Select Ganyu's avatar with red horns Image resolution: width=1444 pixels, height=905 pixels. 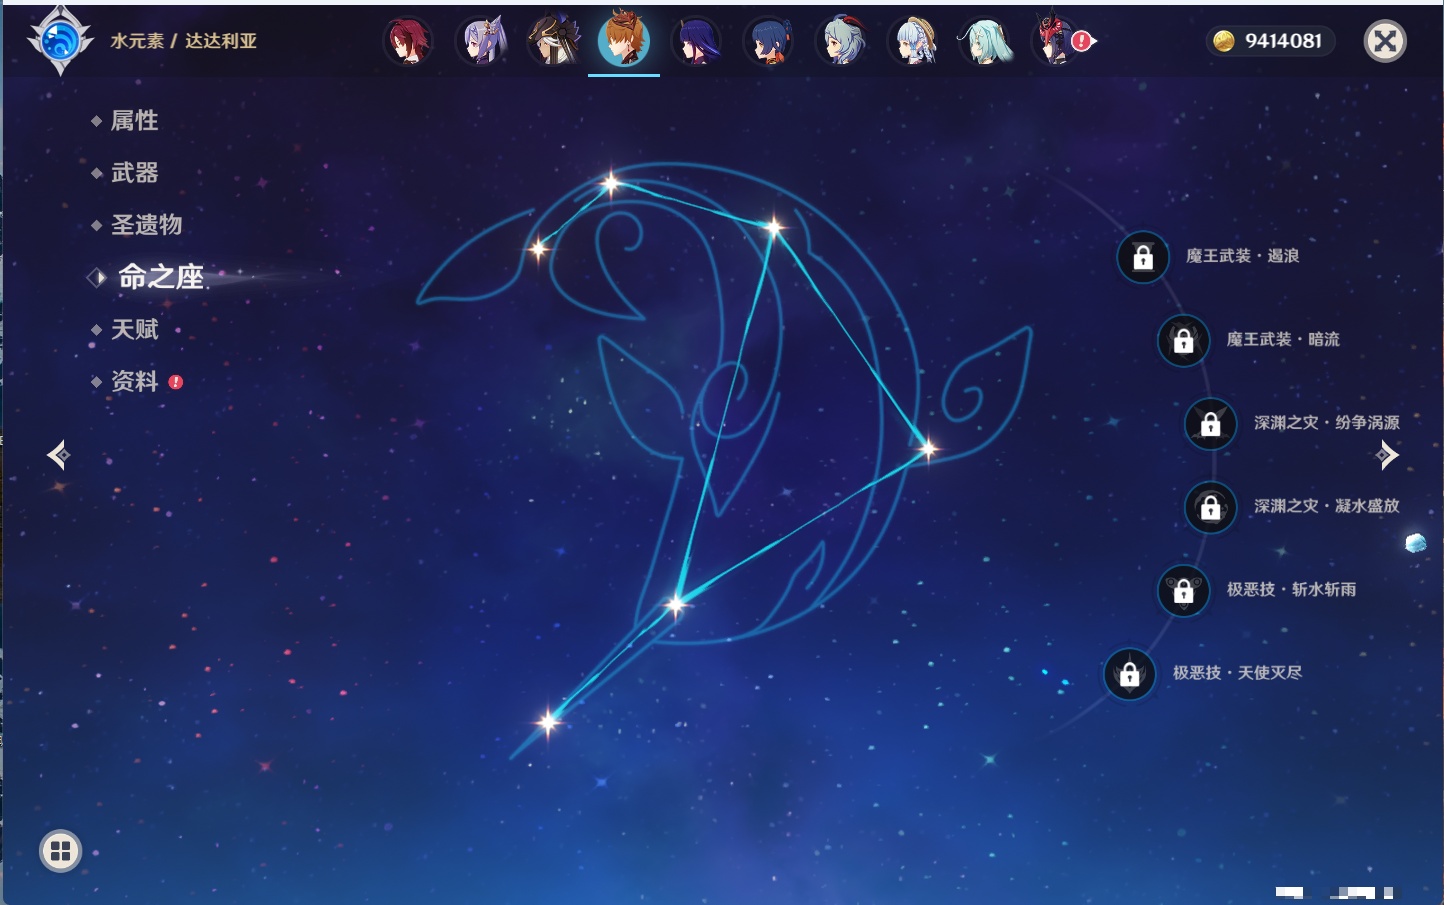[x=841, y=42]
